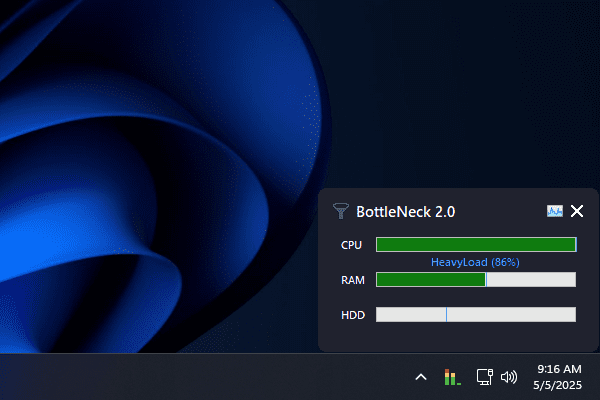This screenshot has height=400, width=600.
Task: Click the RAM label
Action: (352, 280)
